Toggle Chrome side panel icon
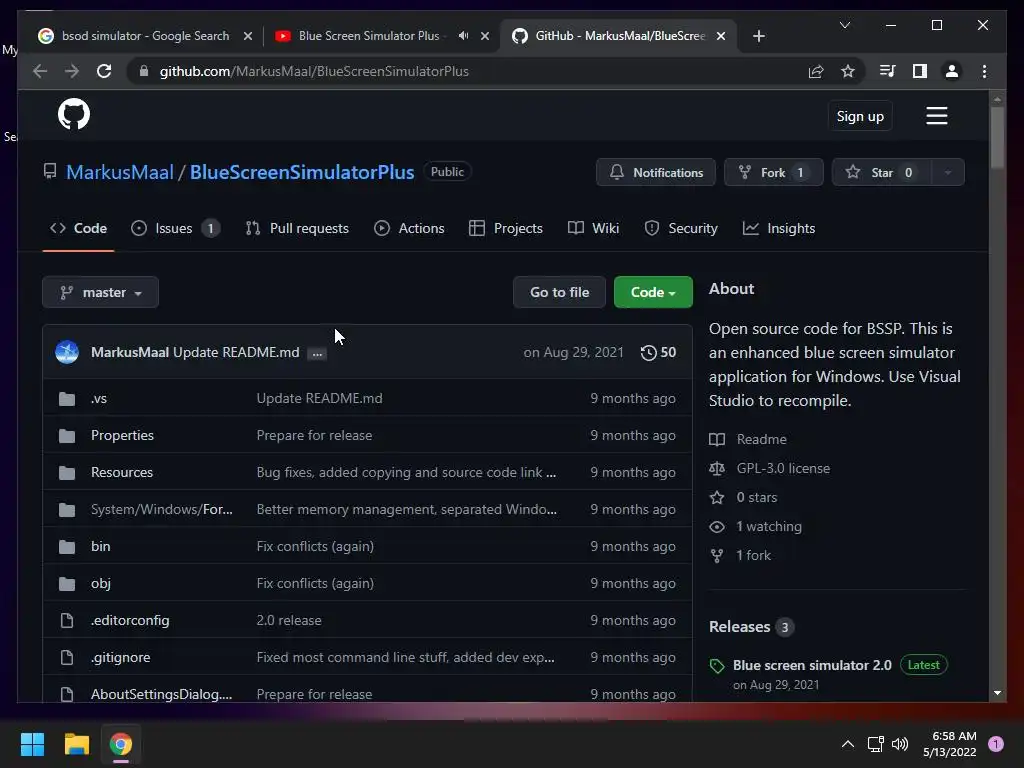This screenshot has width=1024, height=768. pyautogui.click(x=920, y=71)
